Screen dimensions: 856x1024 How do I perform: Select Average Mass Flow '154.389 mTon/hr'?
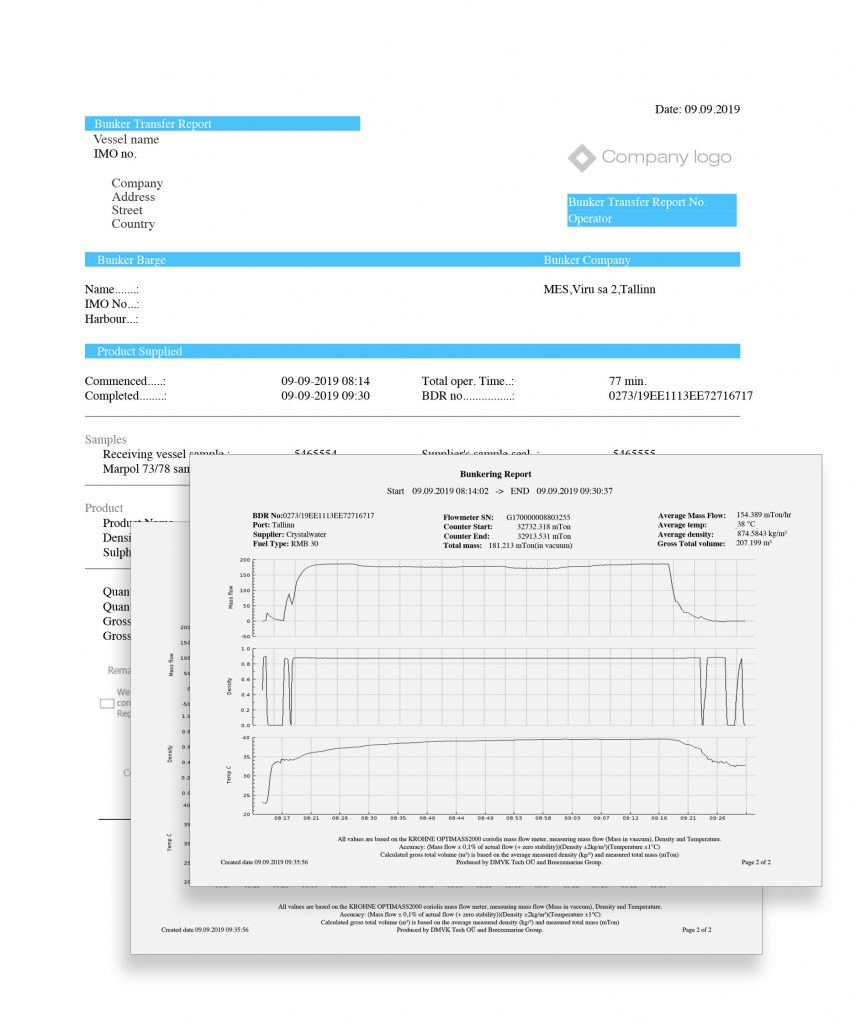pos(764,515)
